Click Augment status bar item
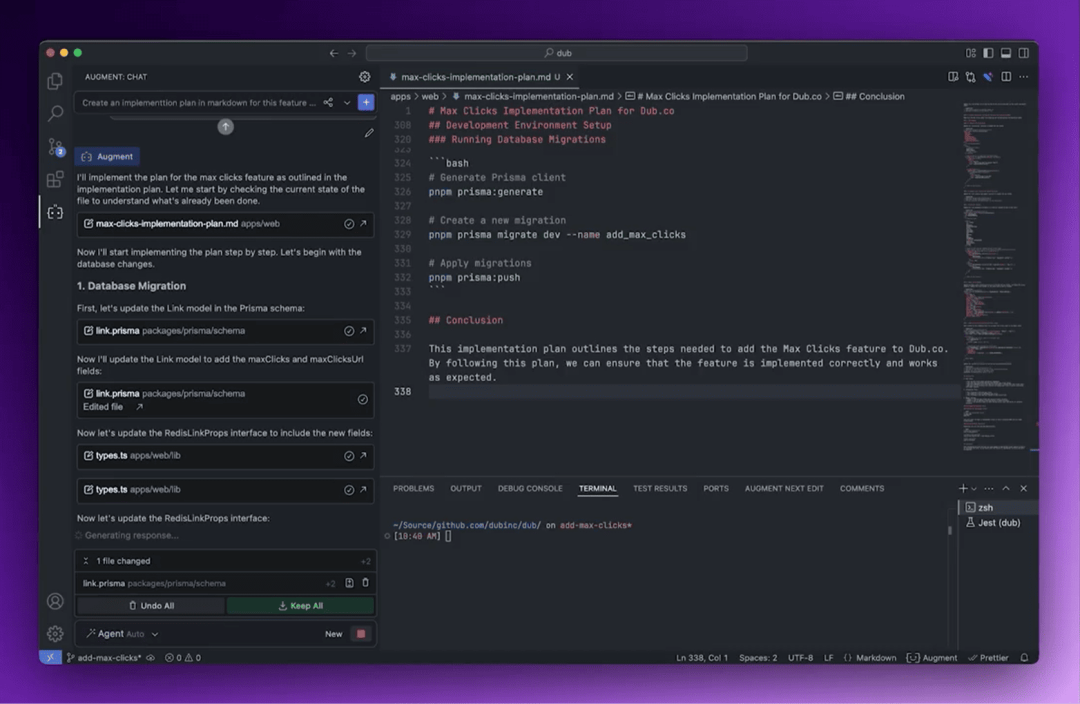The image size is (1080, 704). tap(932, 658)
